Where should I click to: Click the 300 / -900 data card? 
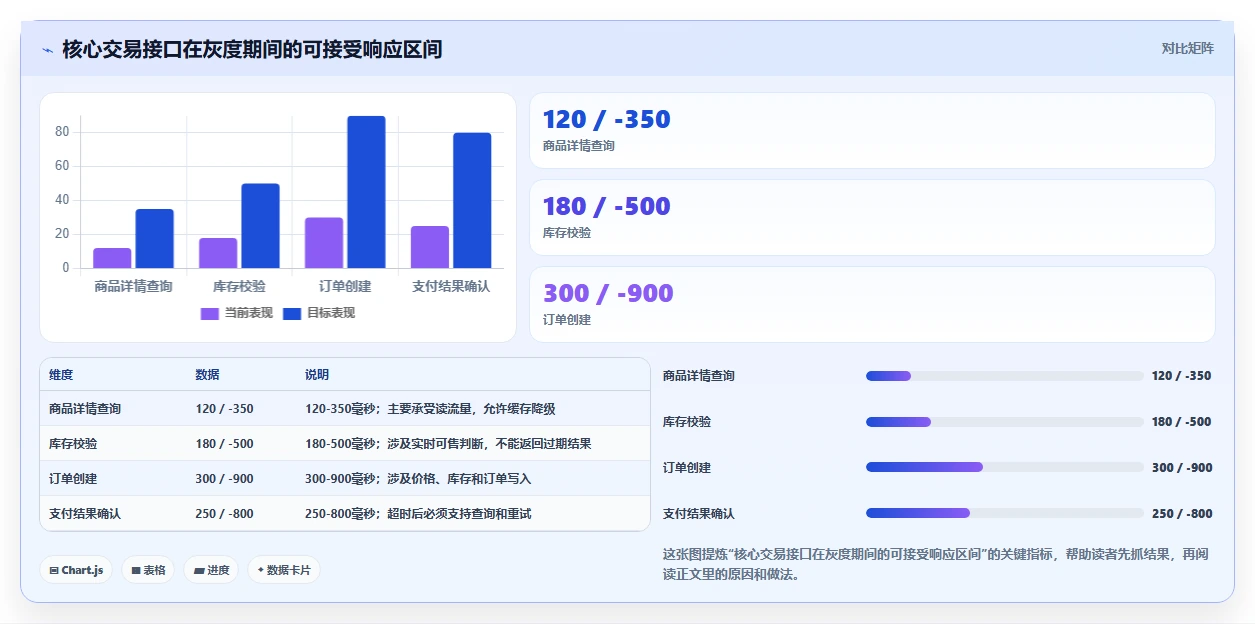point(872,305)
